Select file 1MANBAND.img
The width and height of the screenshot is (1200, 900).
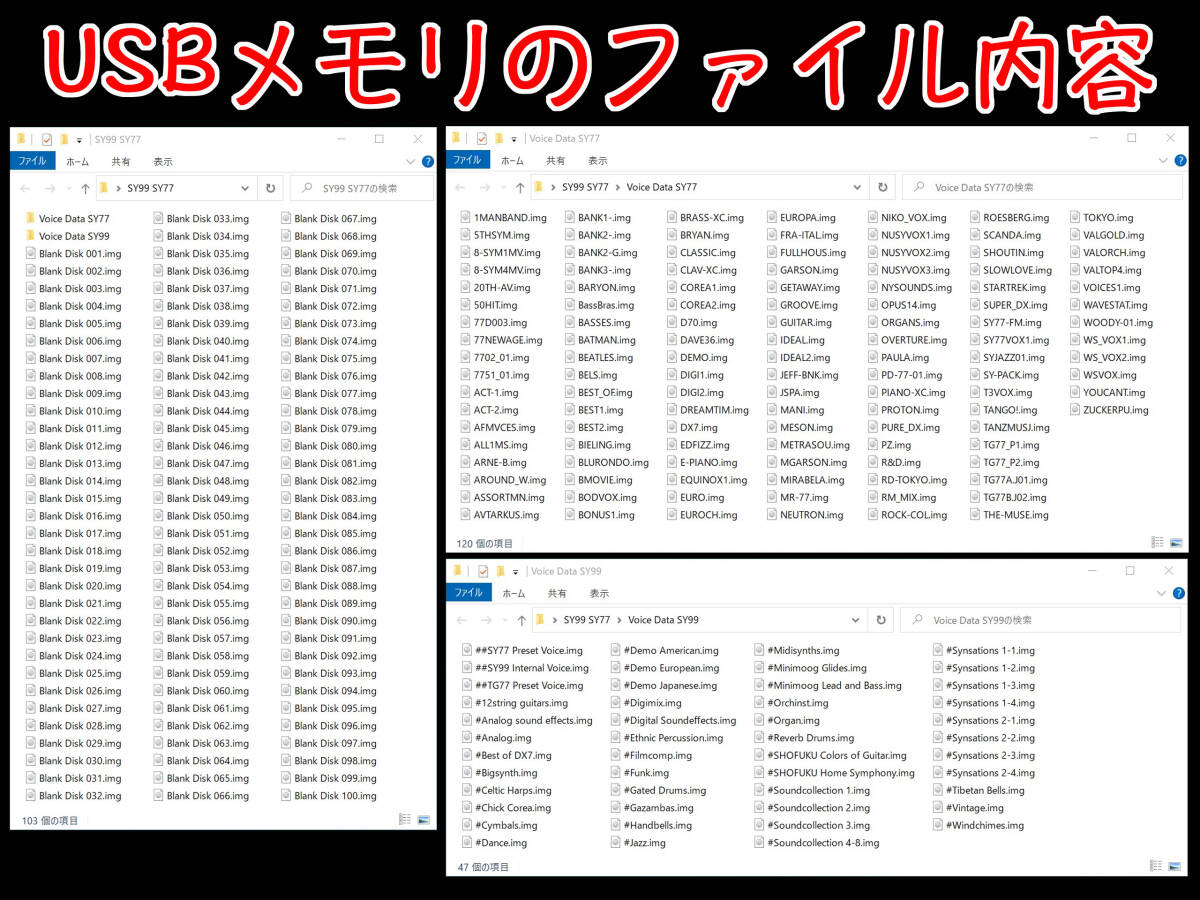pyautogui.click(x=503, y=217)
